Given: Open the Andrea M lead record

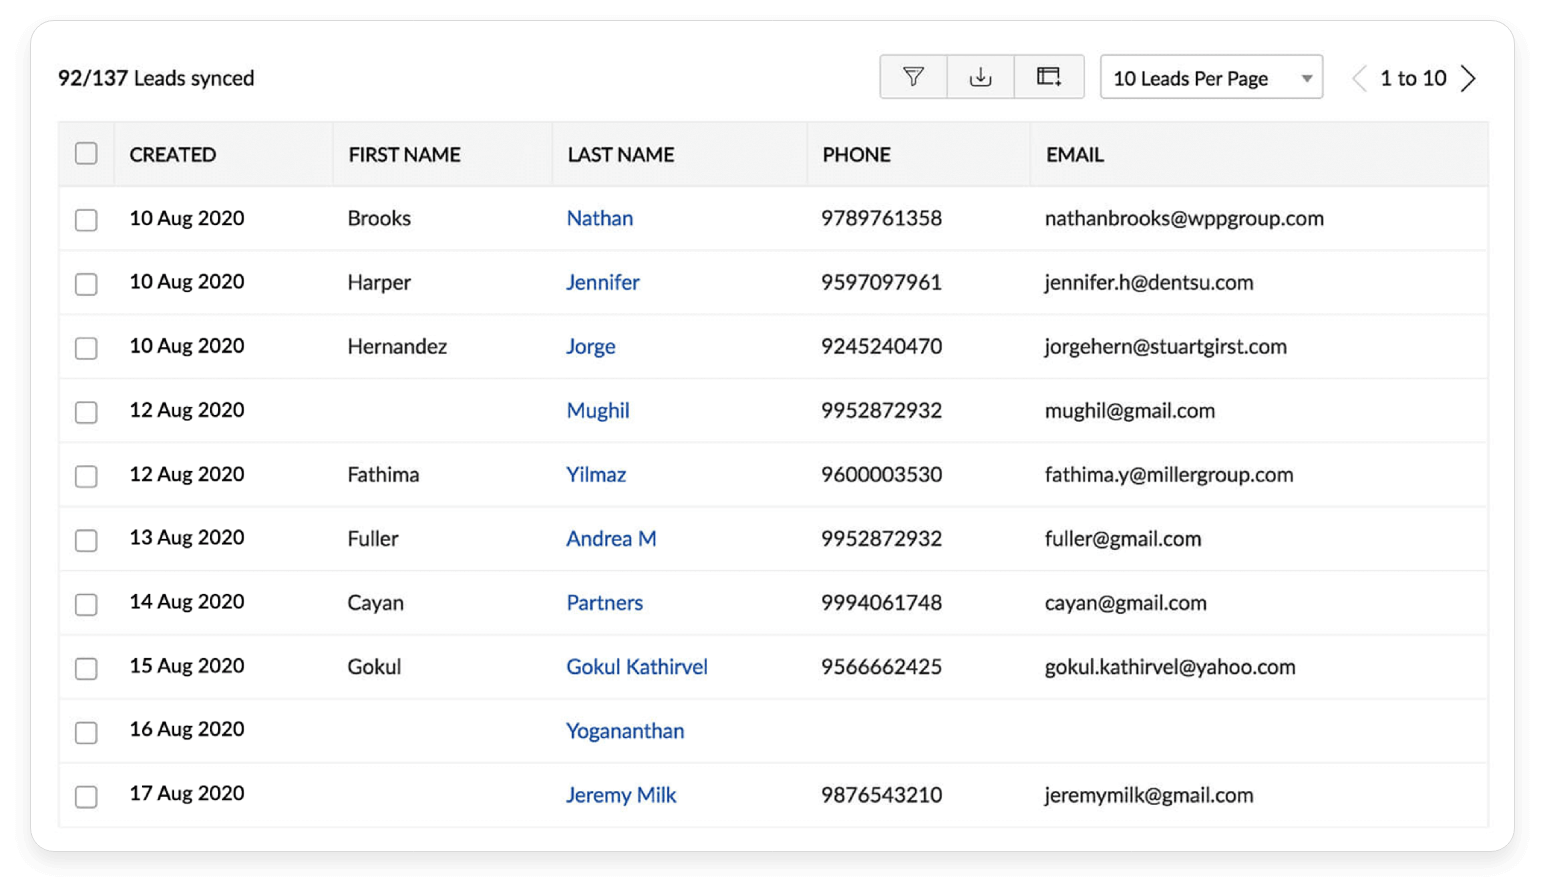Looking at the screenshot, I should pos(611,539).
